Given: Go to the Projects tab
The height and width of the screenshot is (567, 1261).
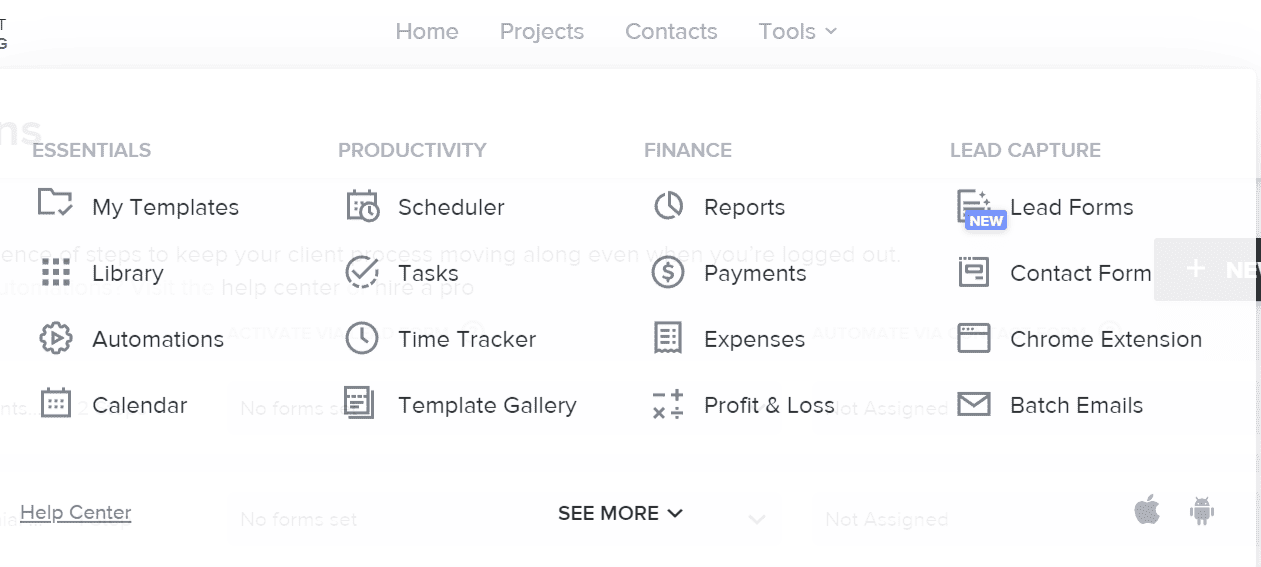Looking at the screenshot, I should pyautogui.click(x=542, y=31).
